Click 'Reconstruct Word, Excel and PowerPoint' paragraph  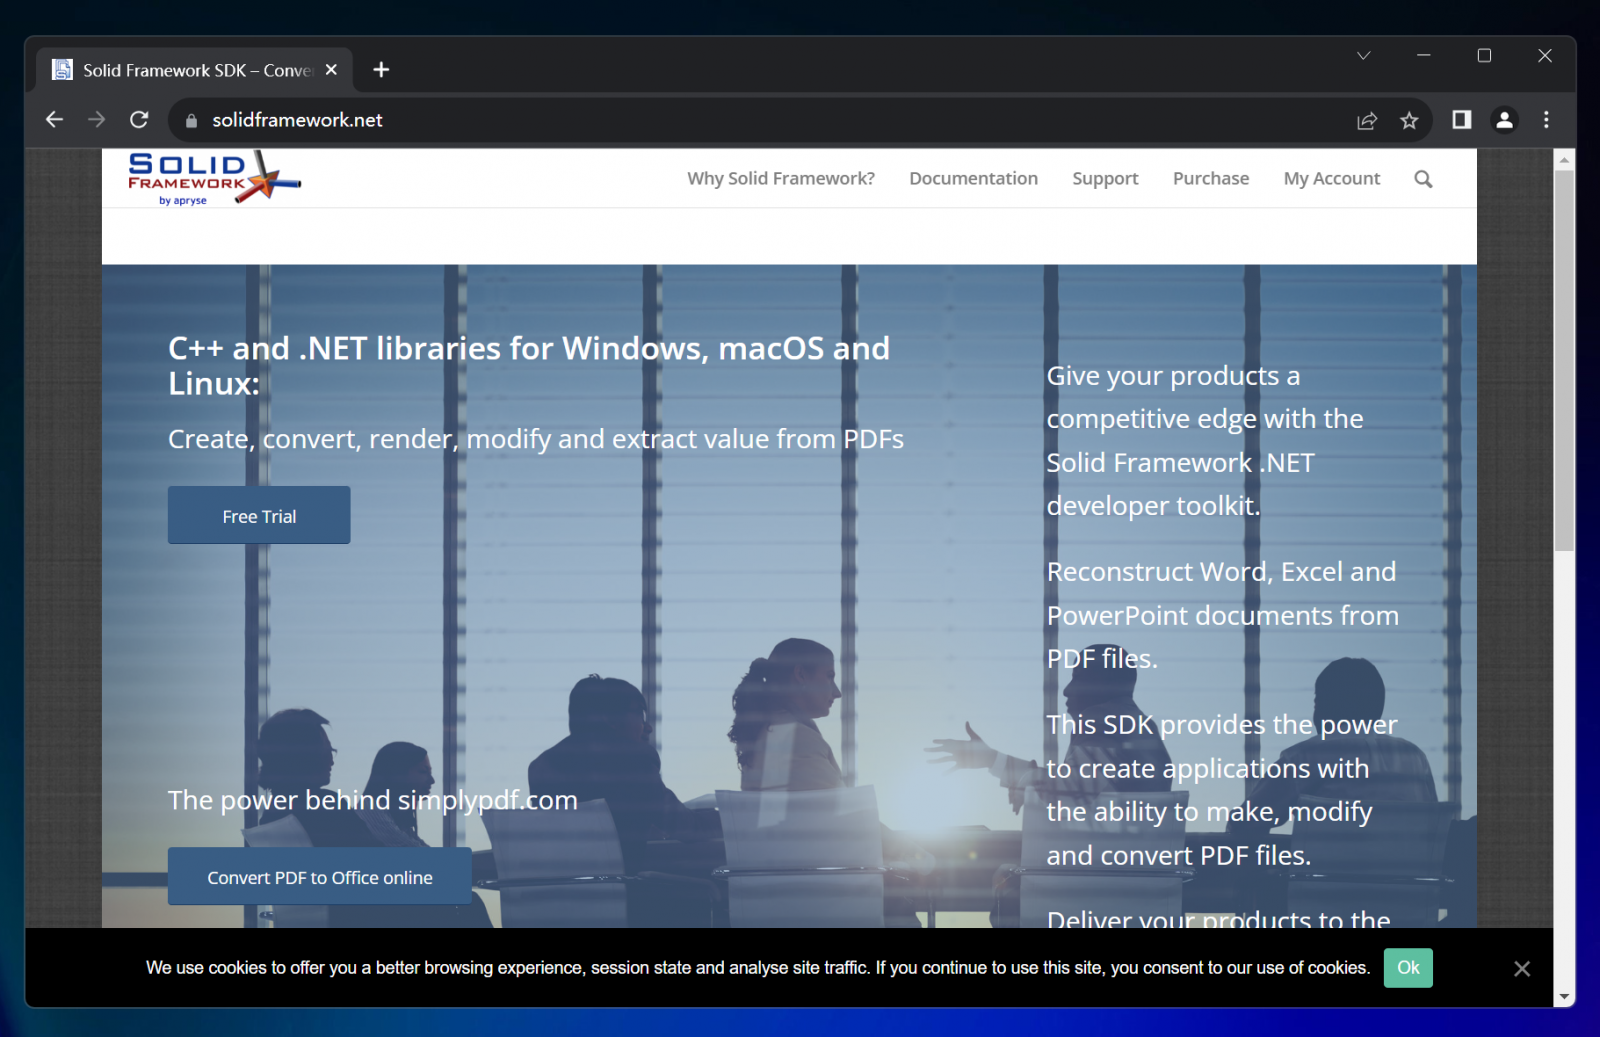point(1222,615)
